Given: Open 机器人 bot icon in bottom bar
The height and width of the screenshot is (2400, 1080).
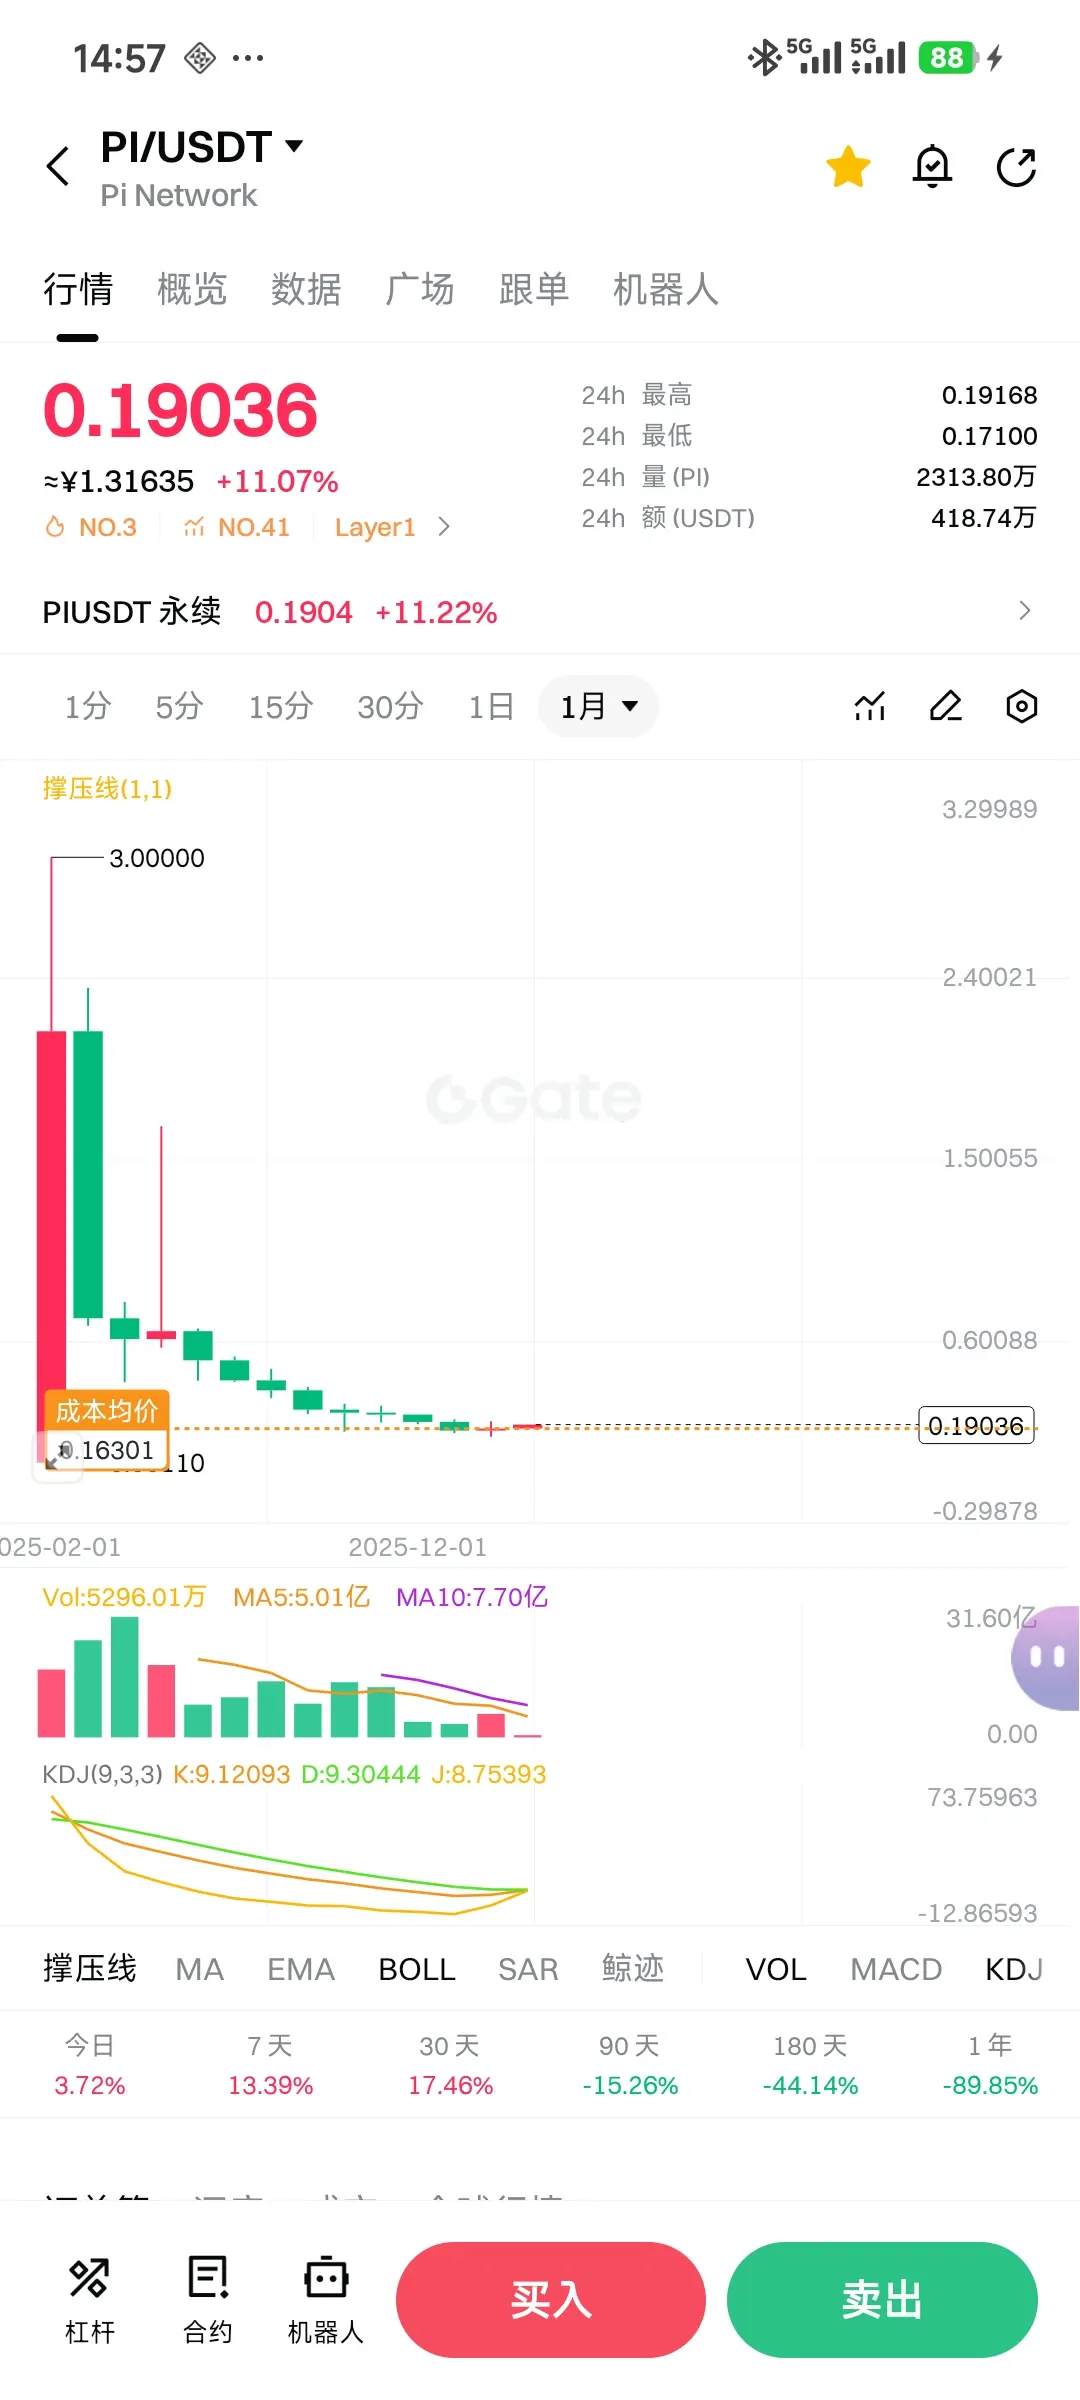Looking at the screenshot, I should click(326, 2299).
